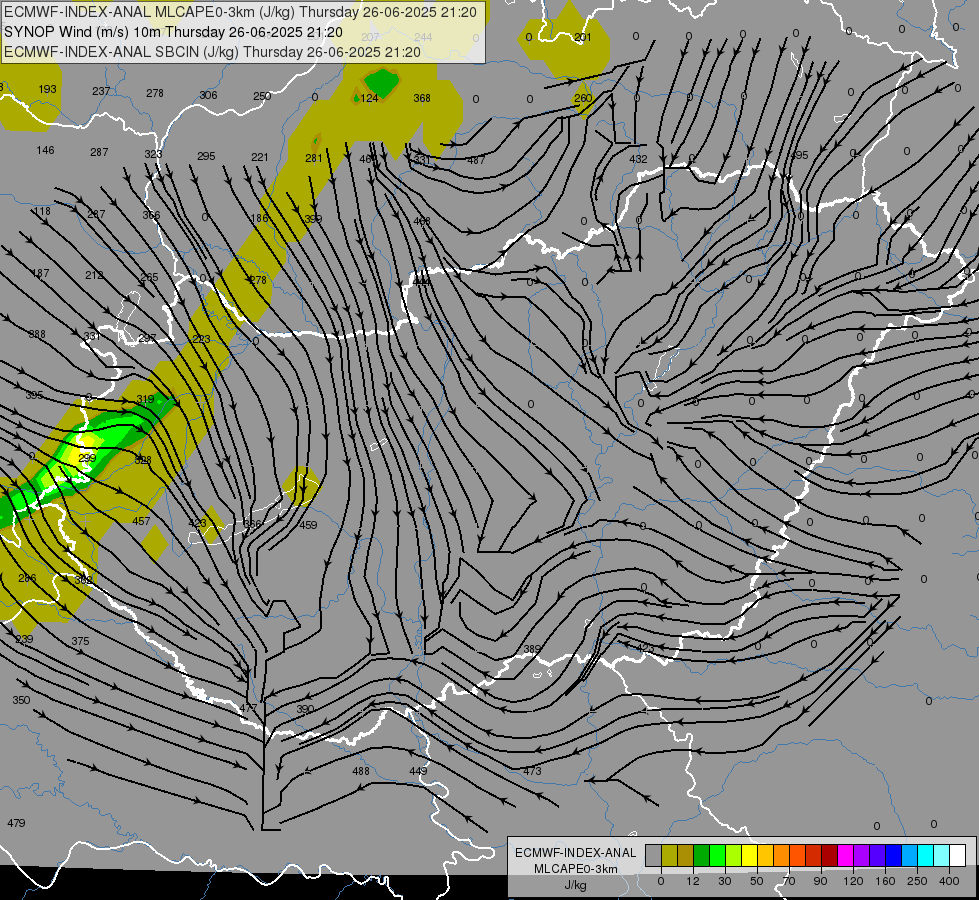Click the legend tick label 120
Image resolution: width=979 pixels, height=900 pixels.
tap(853, 881)
